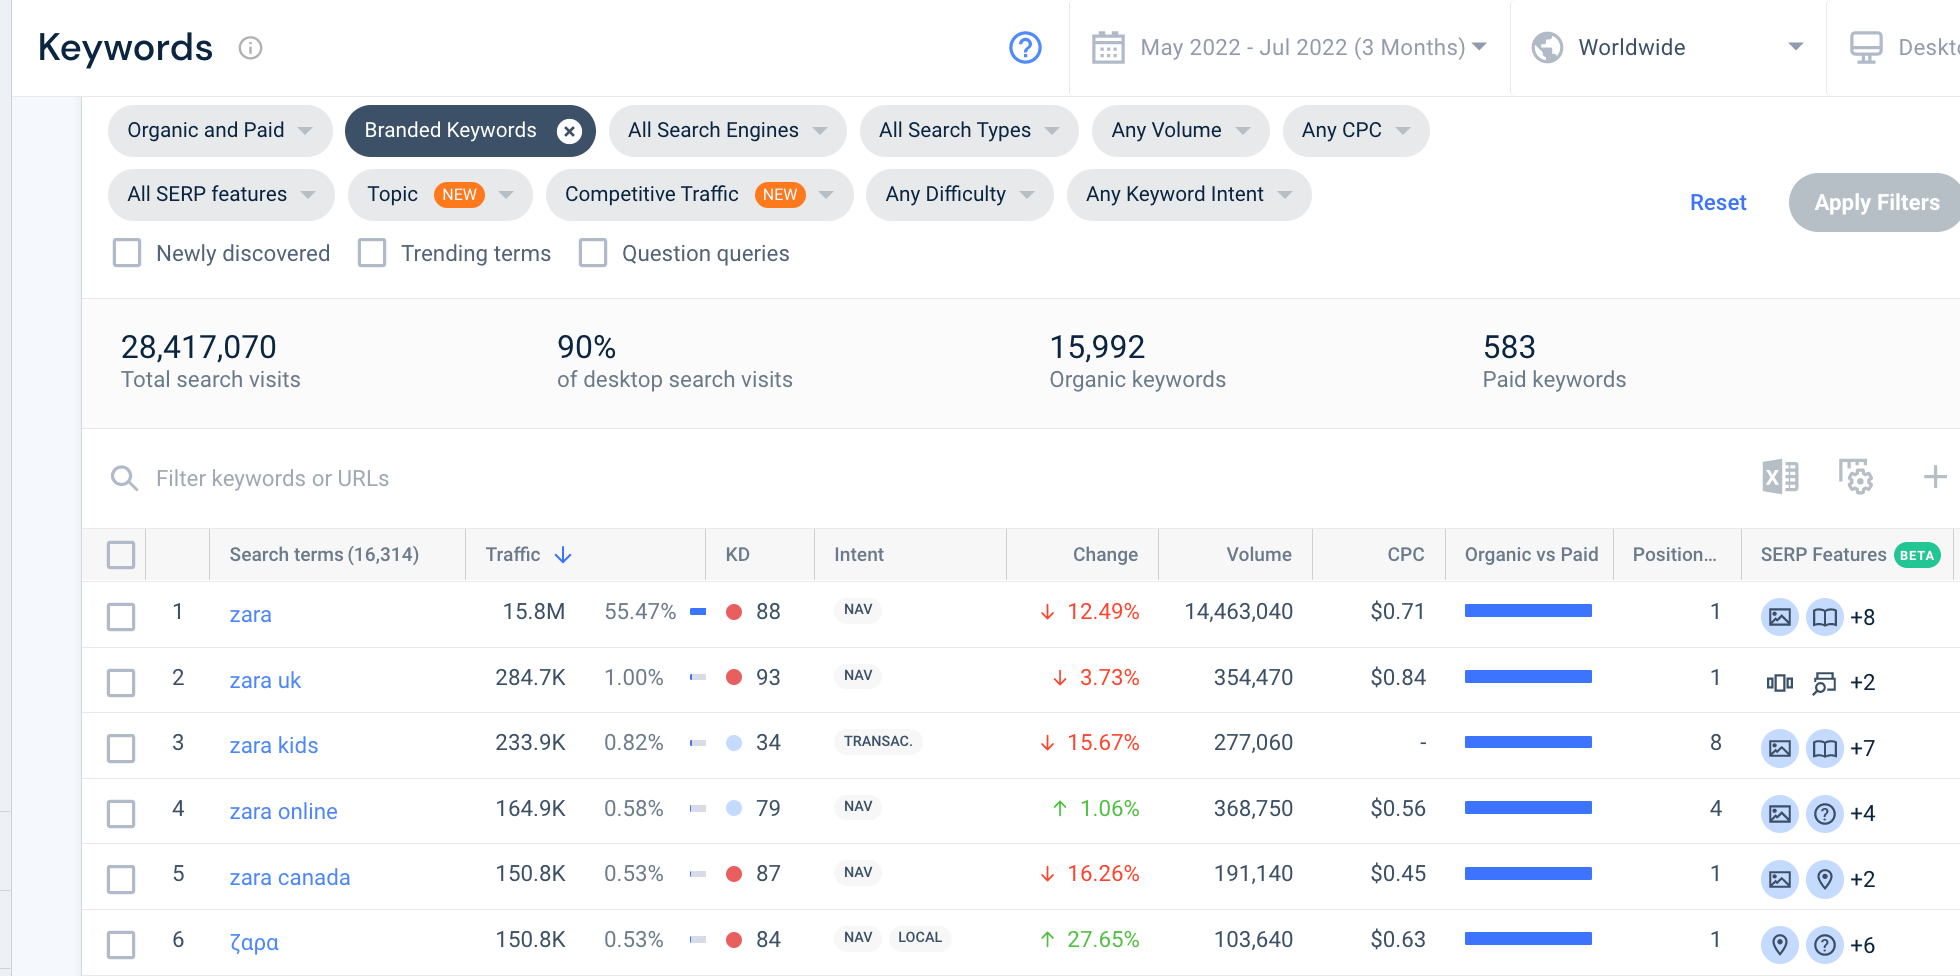The width and height of the screenshot is (1960, 976).
Task: Enable the Trending terms checkbox
Action: click(x=372, y=253)
